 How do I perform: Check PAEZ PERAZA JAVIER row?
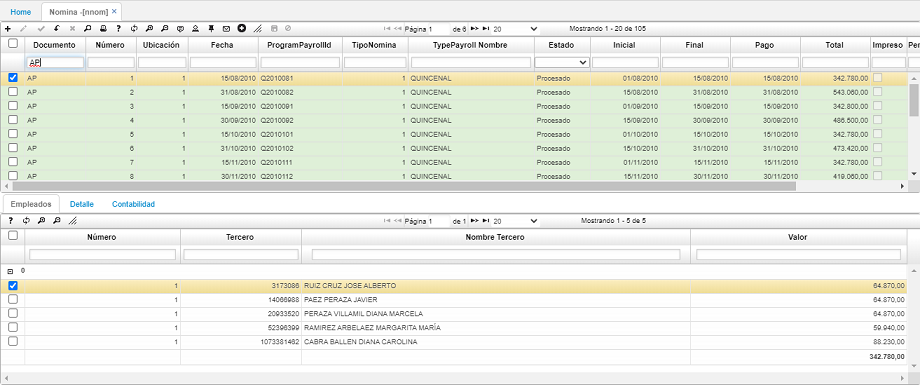13,300
